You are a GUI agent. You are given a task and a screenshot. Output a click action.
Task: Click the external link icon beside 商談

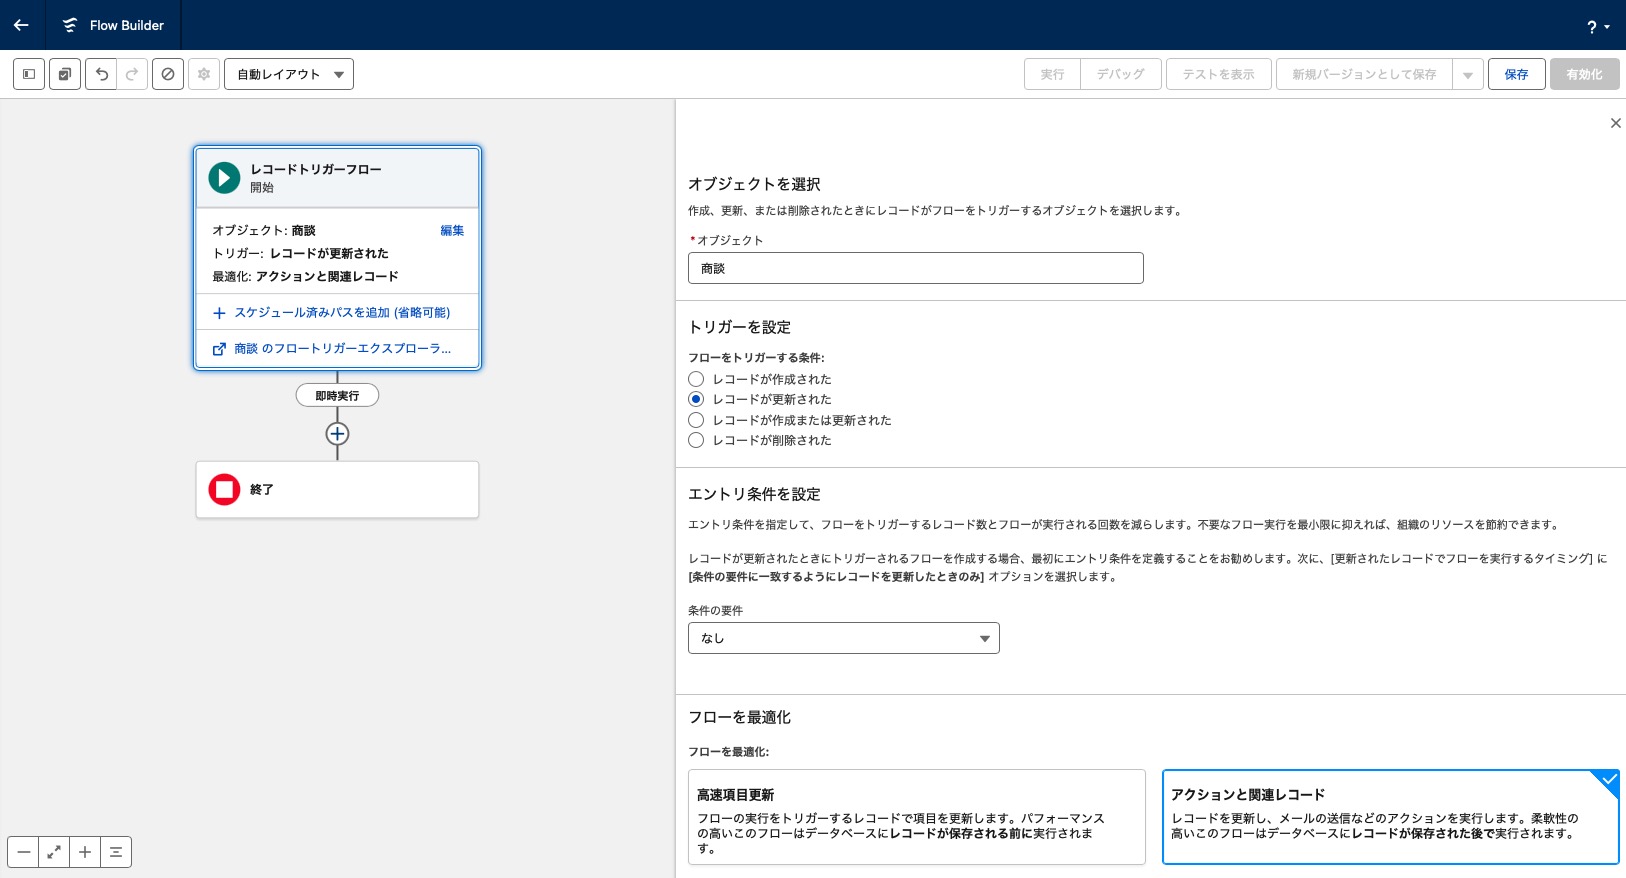click(x=219, y=349)
